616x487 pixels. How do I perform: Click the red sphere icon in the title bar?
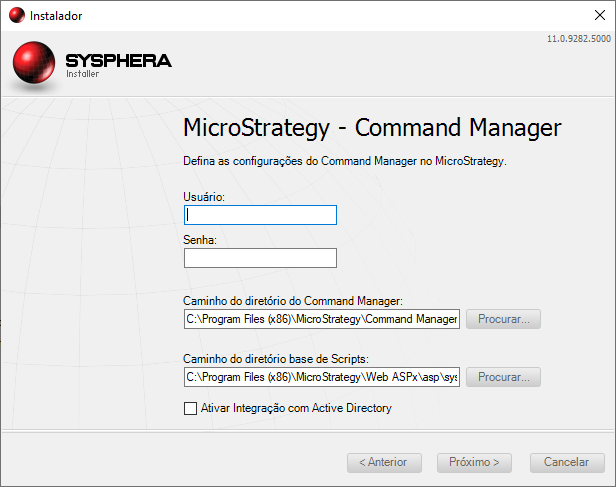point(16,15)
